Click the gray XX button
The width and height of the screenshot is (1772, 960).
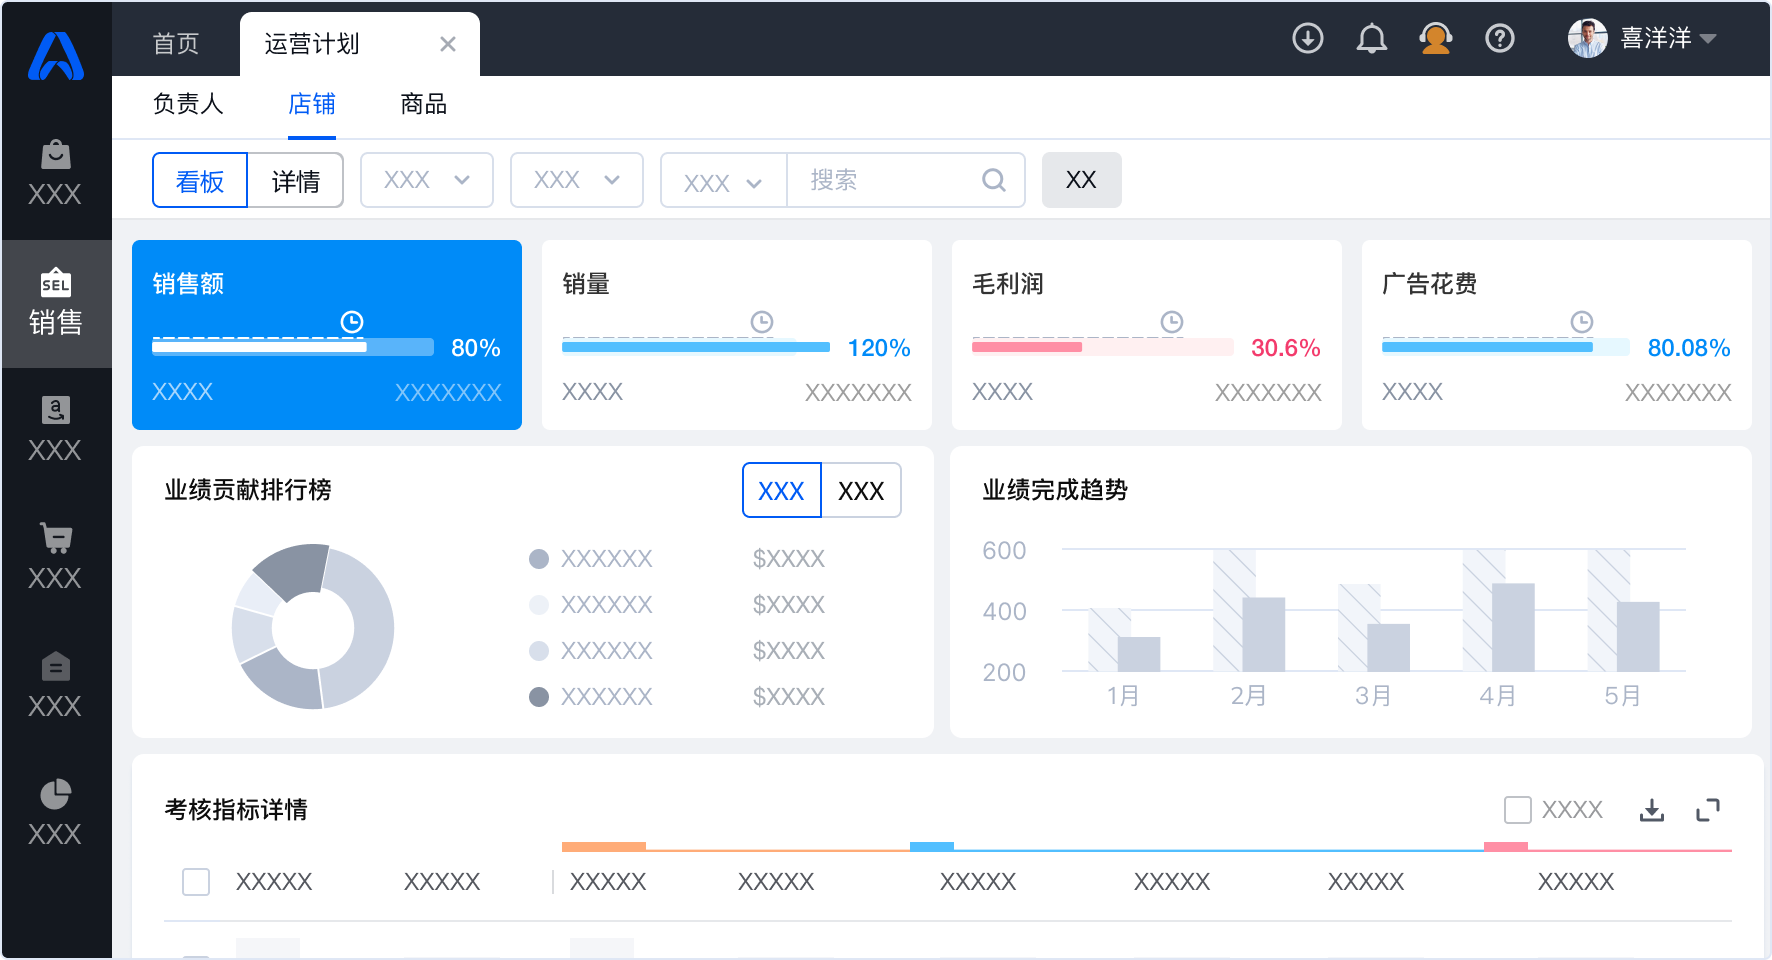click(1082, 180)
